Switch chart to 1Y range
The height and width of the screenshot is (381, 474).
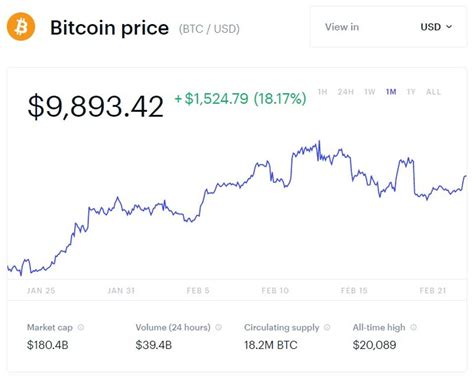[x=411, y=92]
